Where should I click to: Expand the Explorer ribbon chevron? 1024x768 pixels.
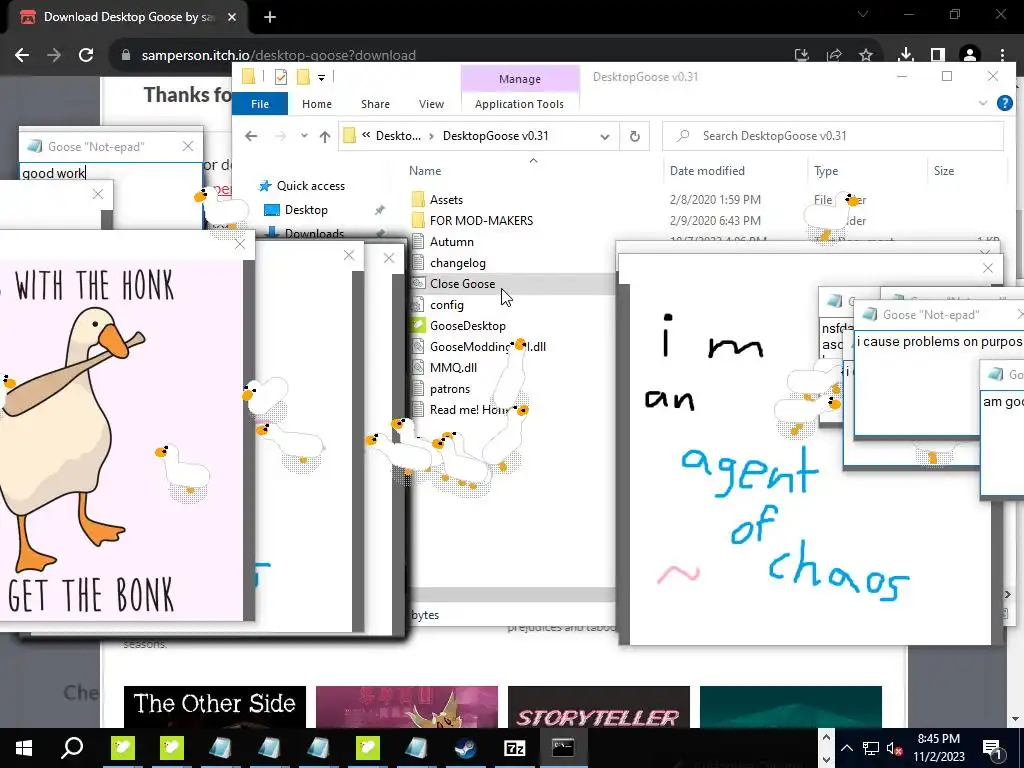pyautogui.click(x=983, y=103)
